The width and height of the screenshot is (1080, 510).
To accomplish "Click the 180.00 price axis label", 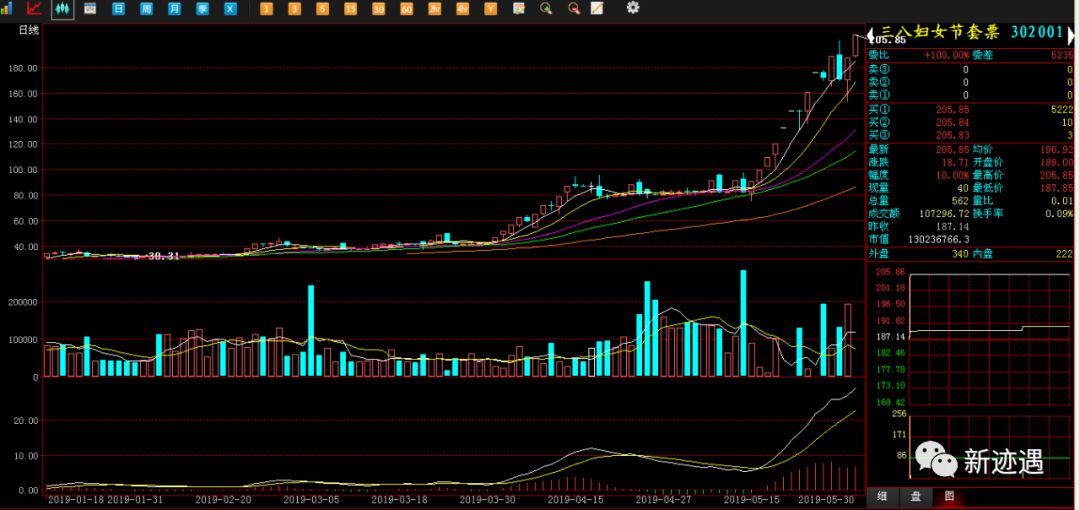I will click(25, 68).
